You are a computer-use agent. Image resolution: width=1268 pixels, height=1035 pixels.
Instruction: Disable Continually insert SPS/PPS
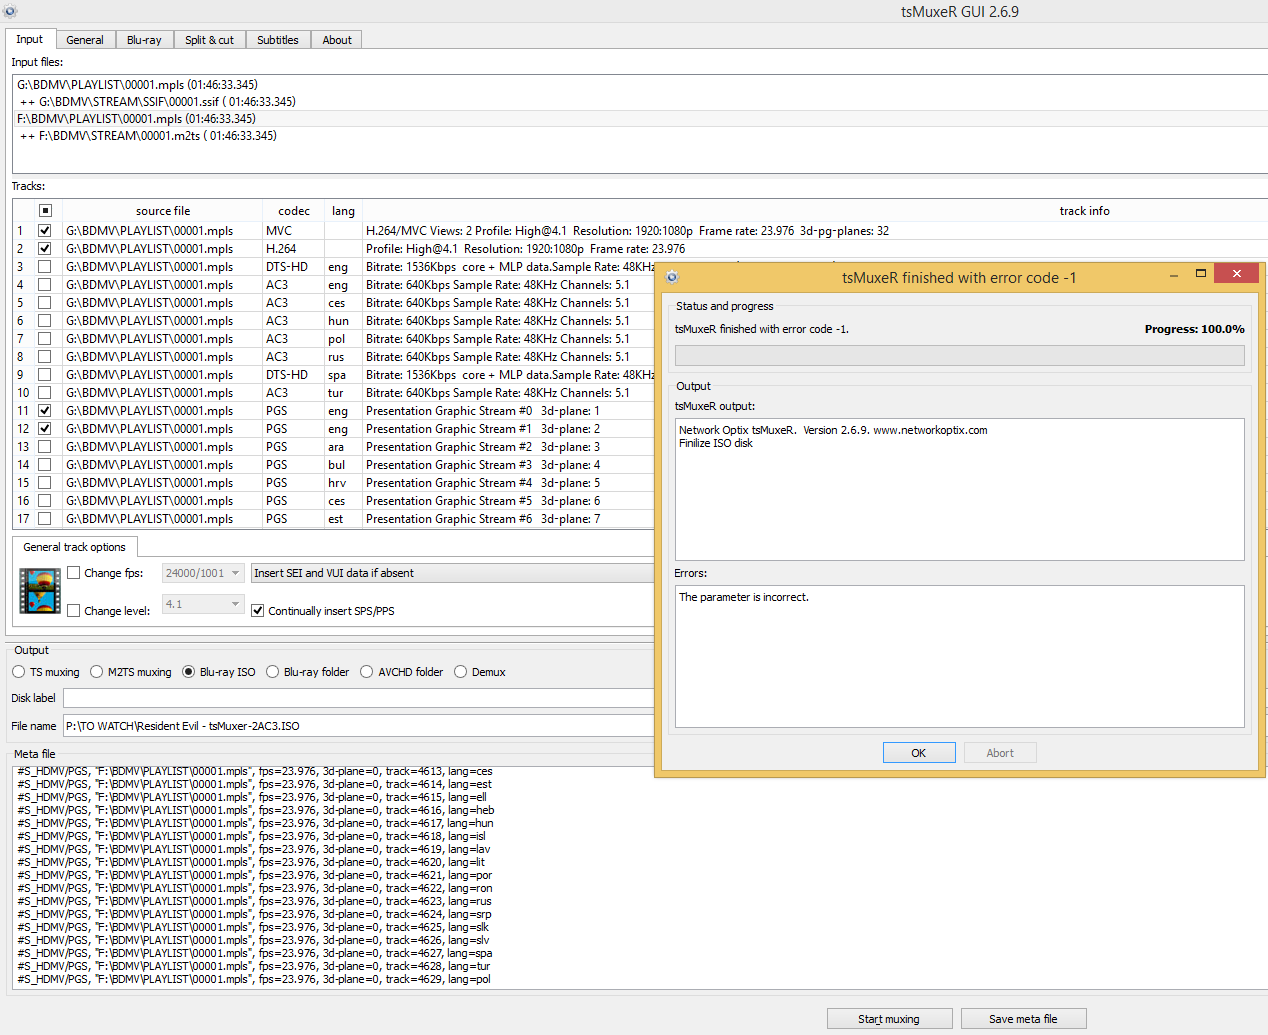[258, 611]
